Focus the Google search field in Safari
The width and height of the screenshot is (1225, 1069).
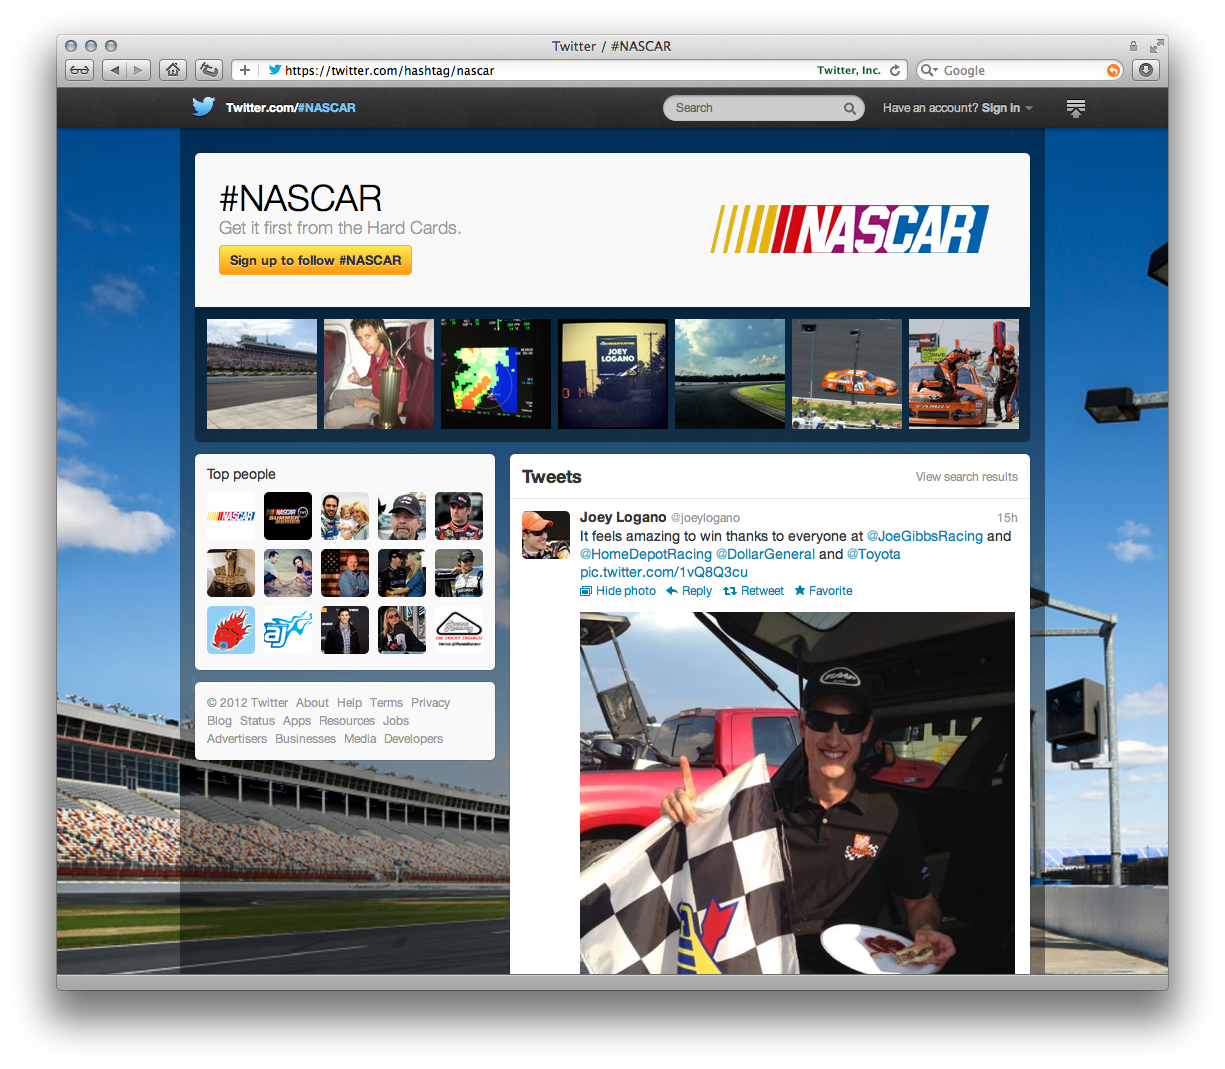[1020, 70]
